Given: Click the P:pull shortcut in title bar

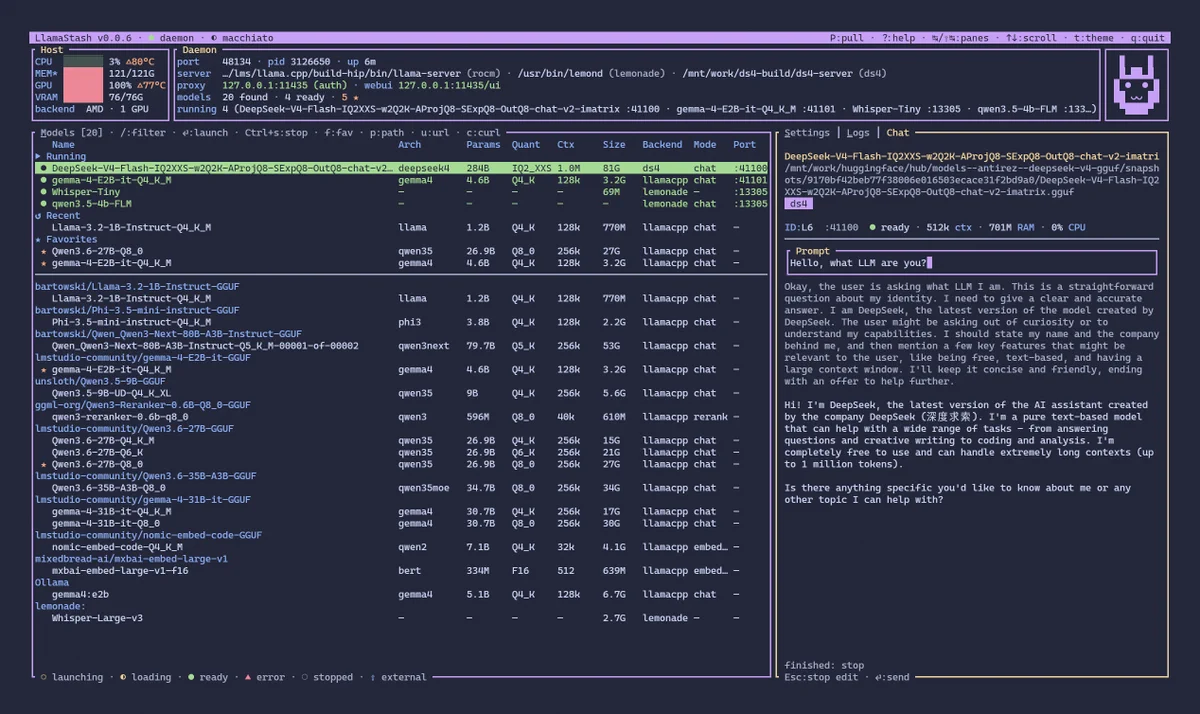Looking at the screenshot, I should point(847,38).
